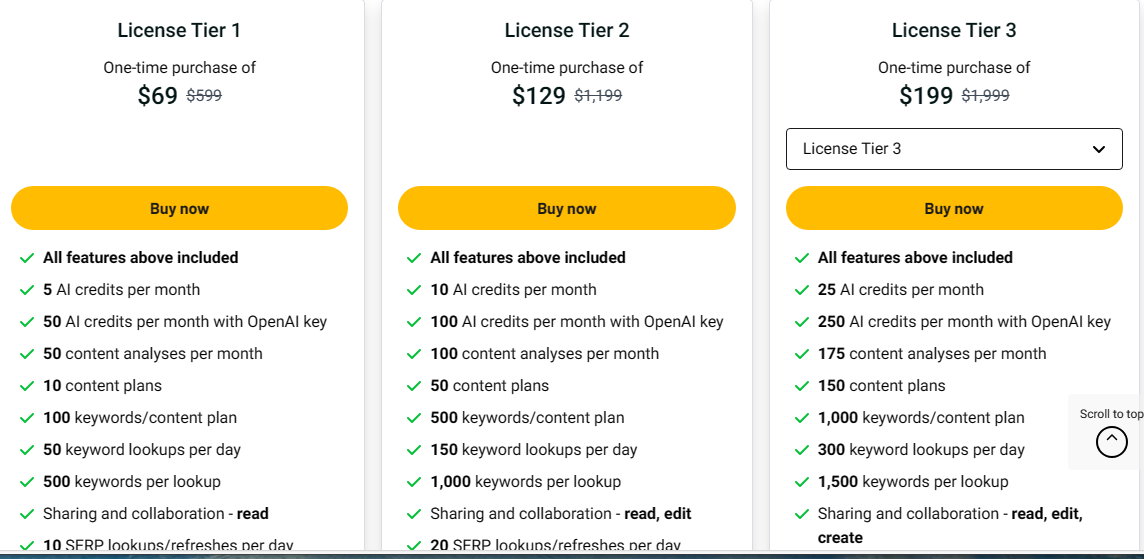Click the License Tier 1 heading

[179, 30]
